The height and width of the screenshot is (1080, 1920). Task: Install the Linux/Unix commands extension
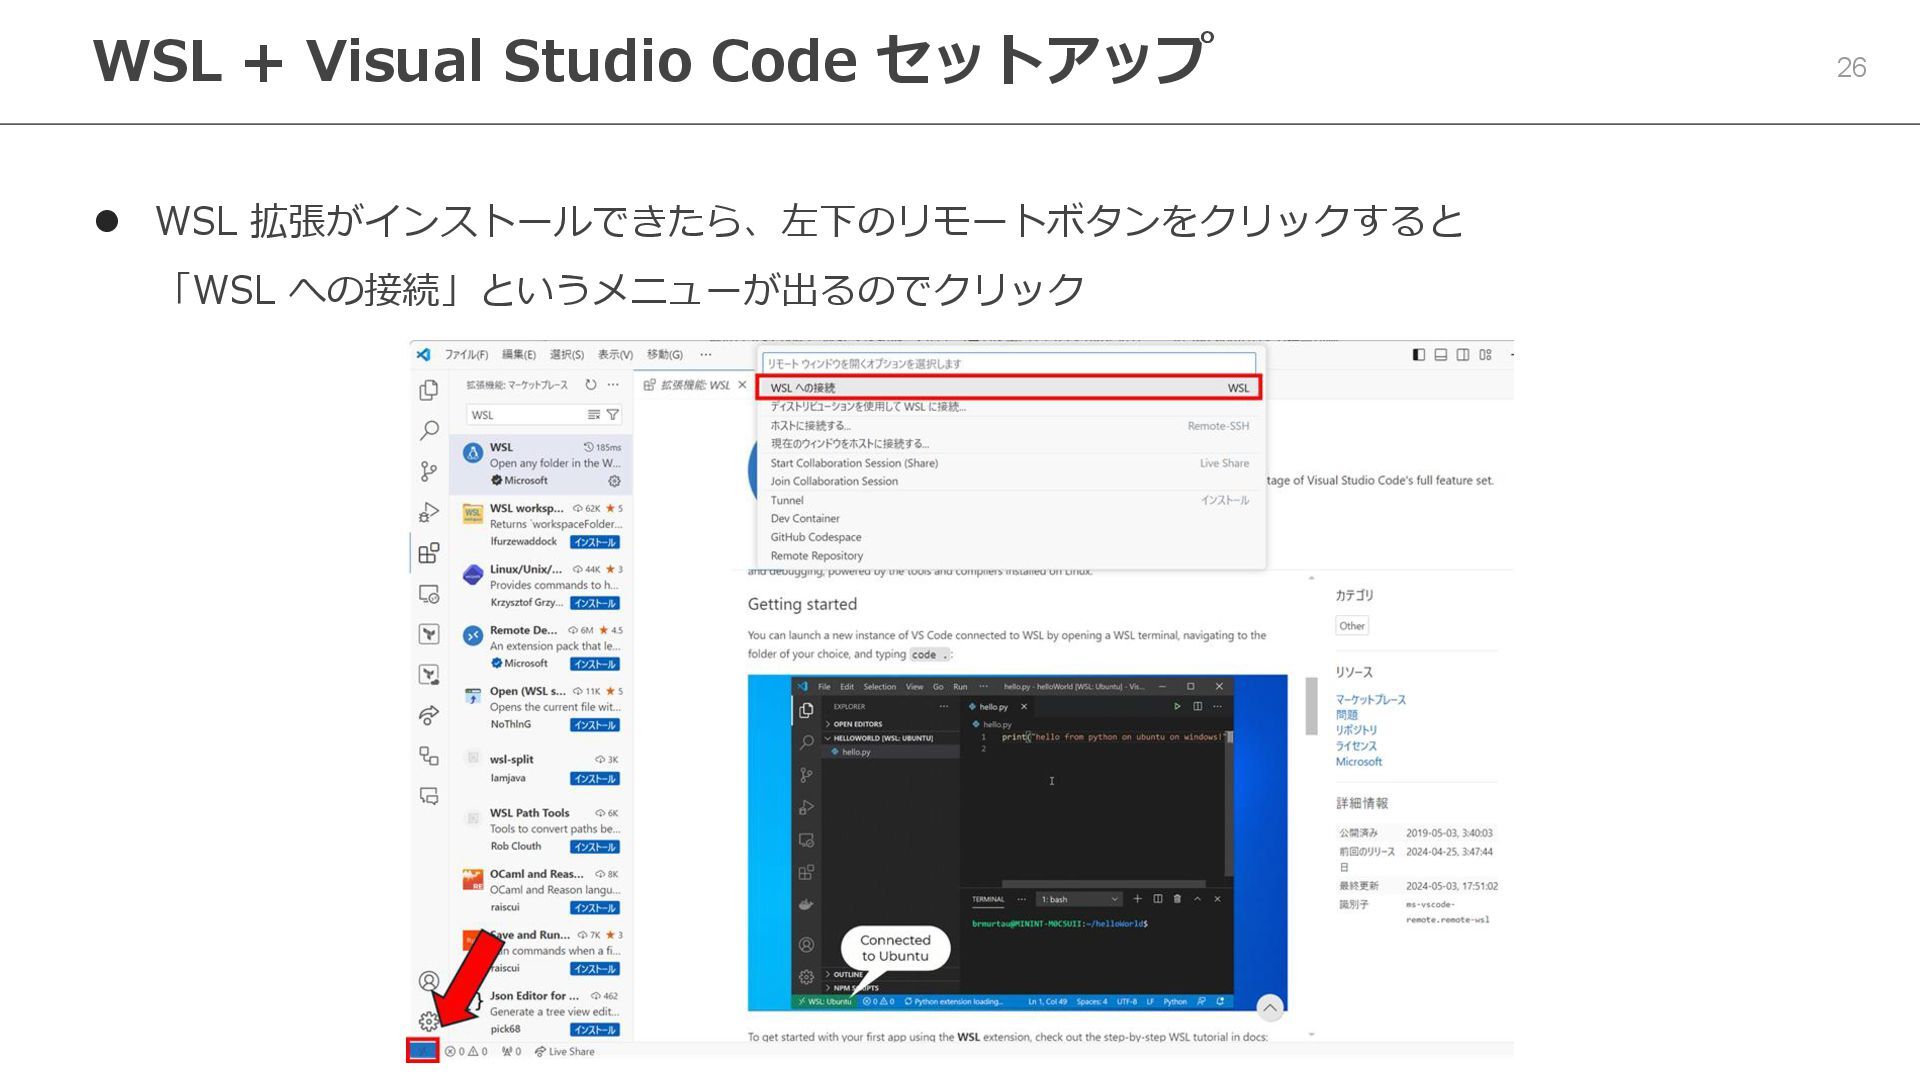pyautogui.click(x=595, y=604)
